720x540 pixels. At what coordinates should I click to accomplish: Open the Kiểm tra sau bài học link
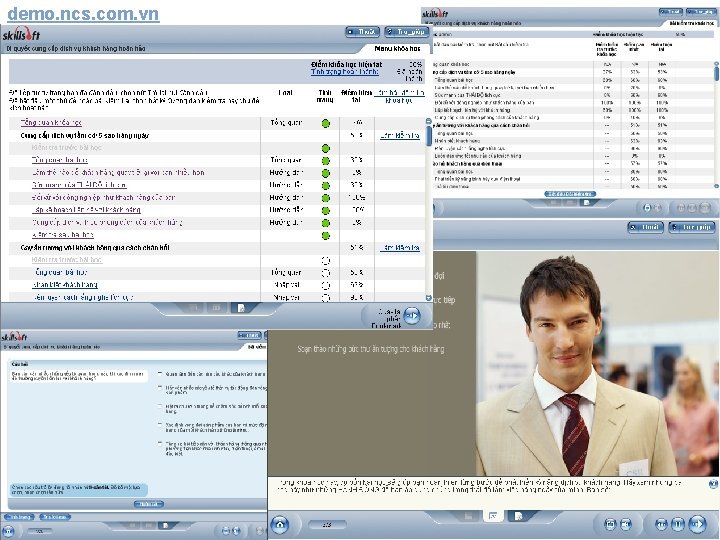(63, 235)
